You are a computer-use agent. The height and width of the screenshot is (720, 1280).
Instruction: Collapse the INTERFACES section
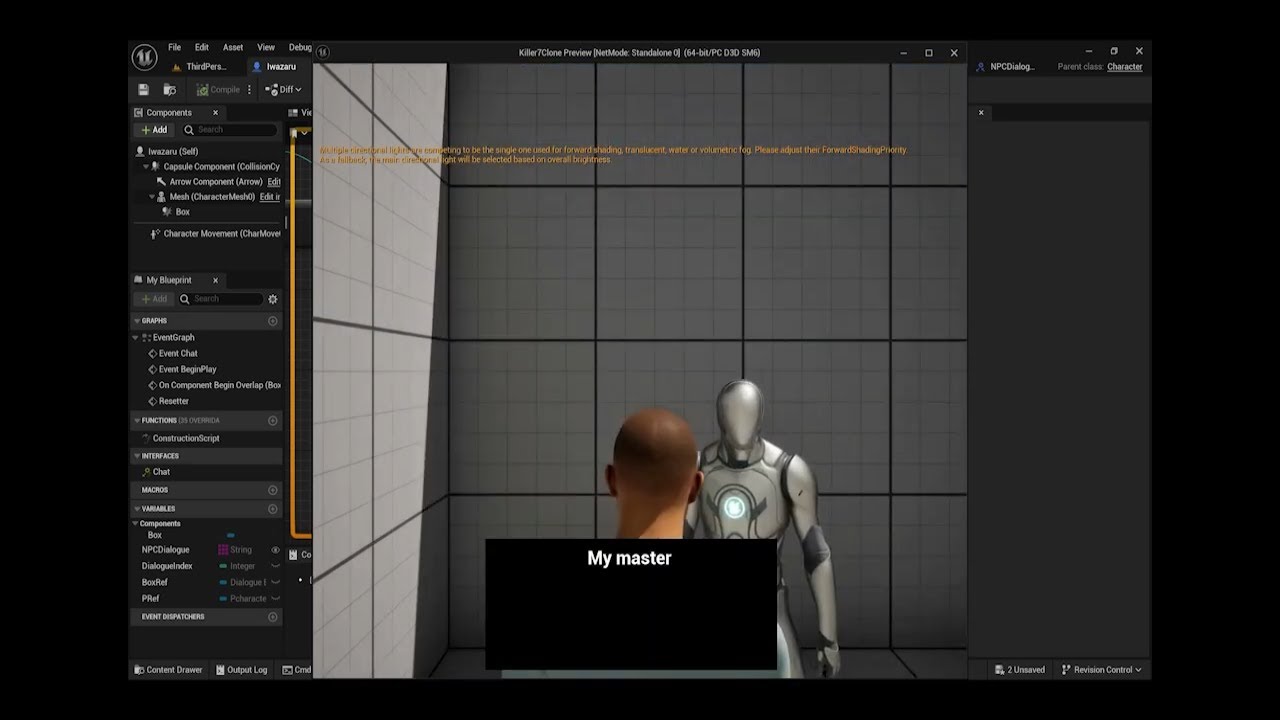pos(137,456)
